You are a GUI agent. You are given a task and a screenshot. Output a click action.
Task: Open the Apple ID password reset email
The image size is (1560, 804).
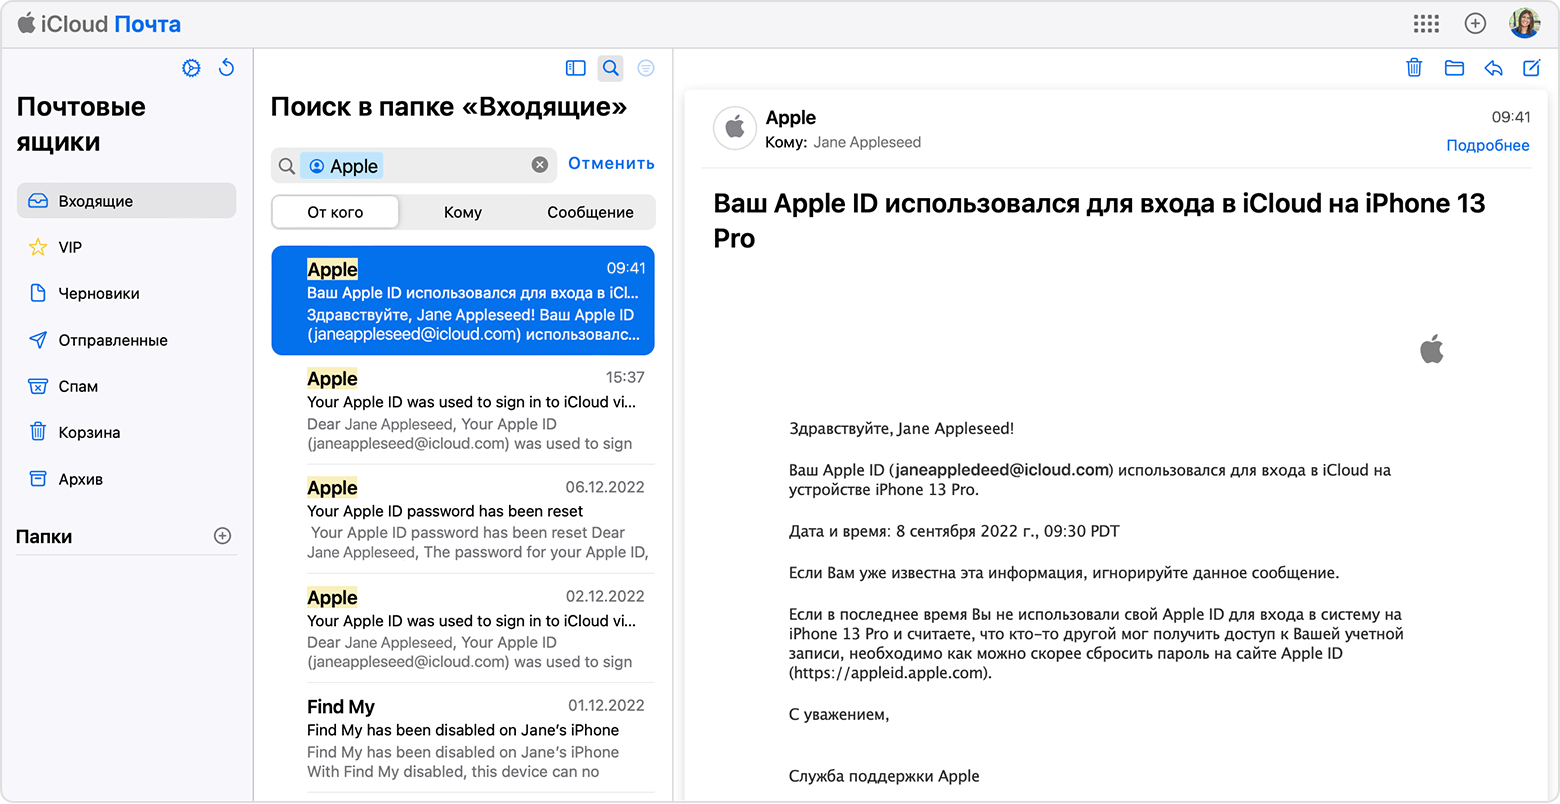[x=463, y=519]
